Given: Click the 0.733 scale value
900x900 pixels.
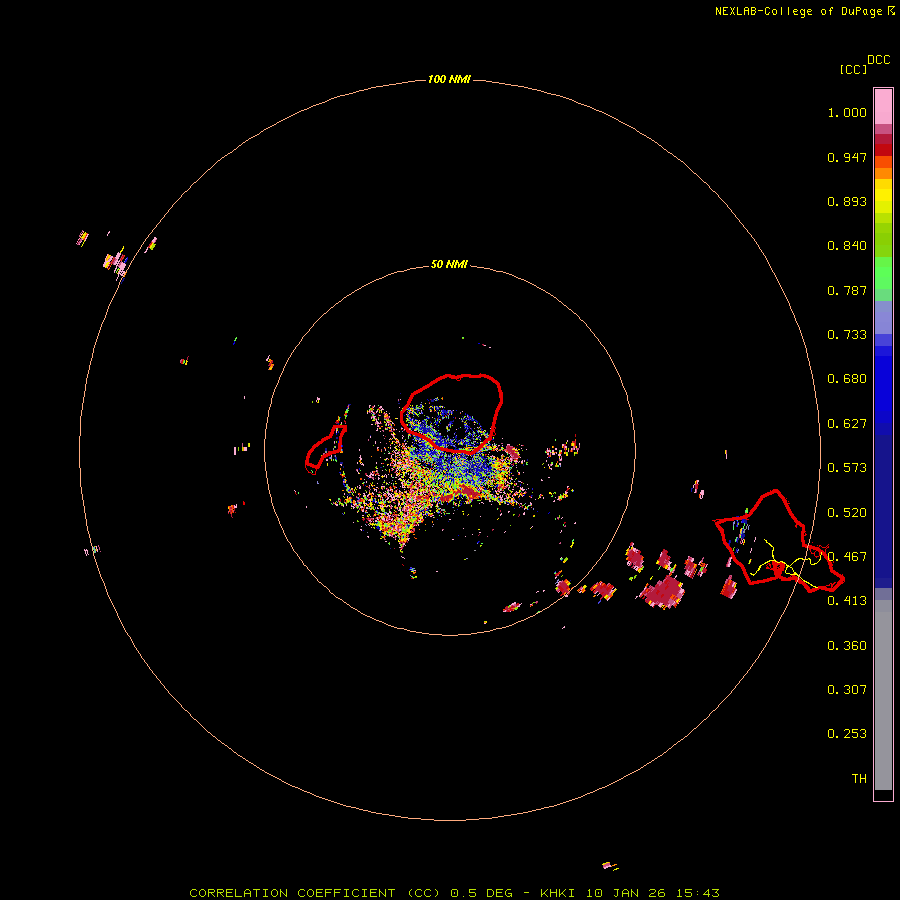Looking at the screenshot, I should click(847, 335).
